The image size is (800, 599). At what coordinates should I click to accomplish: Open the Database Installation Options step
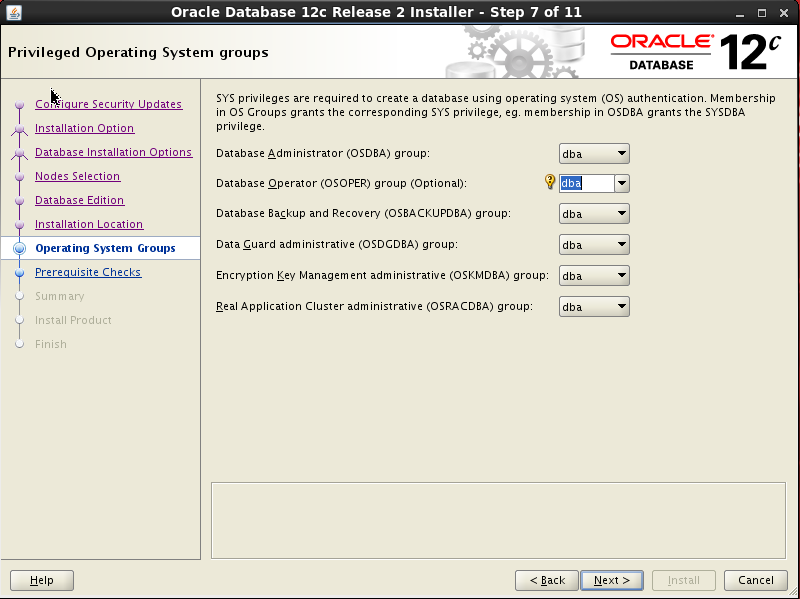click(113, 152)
